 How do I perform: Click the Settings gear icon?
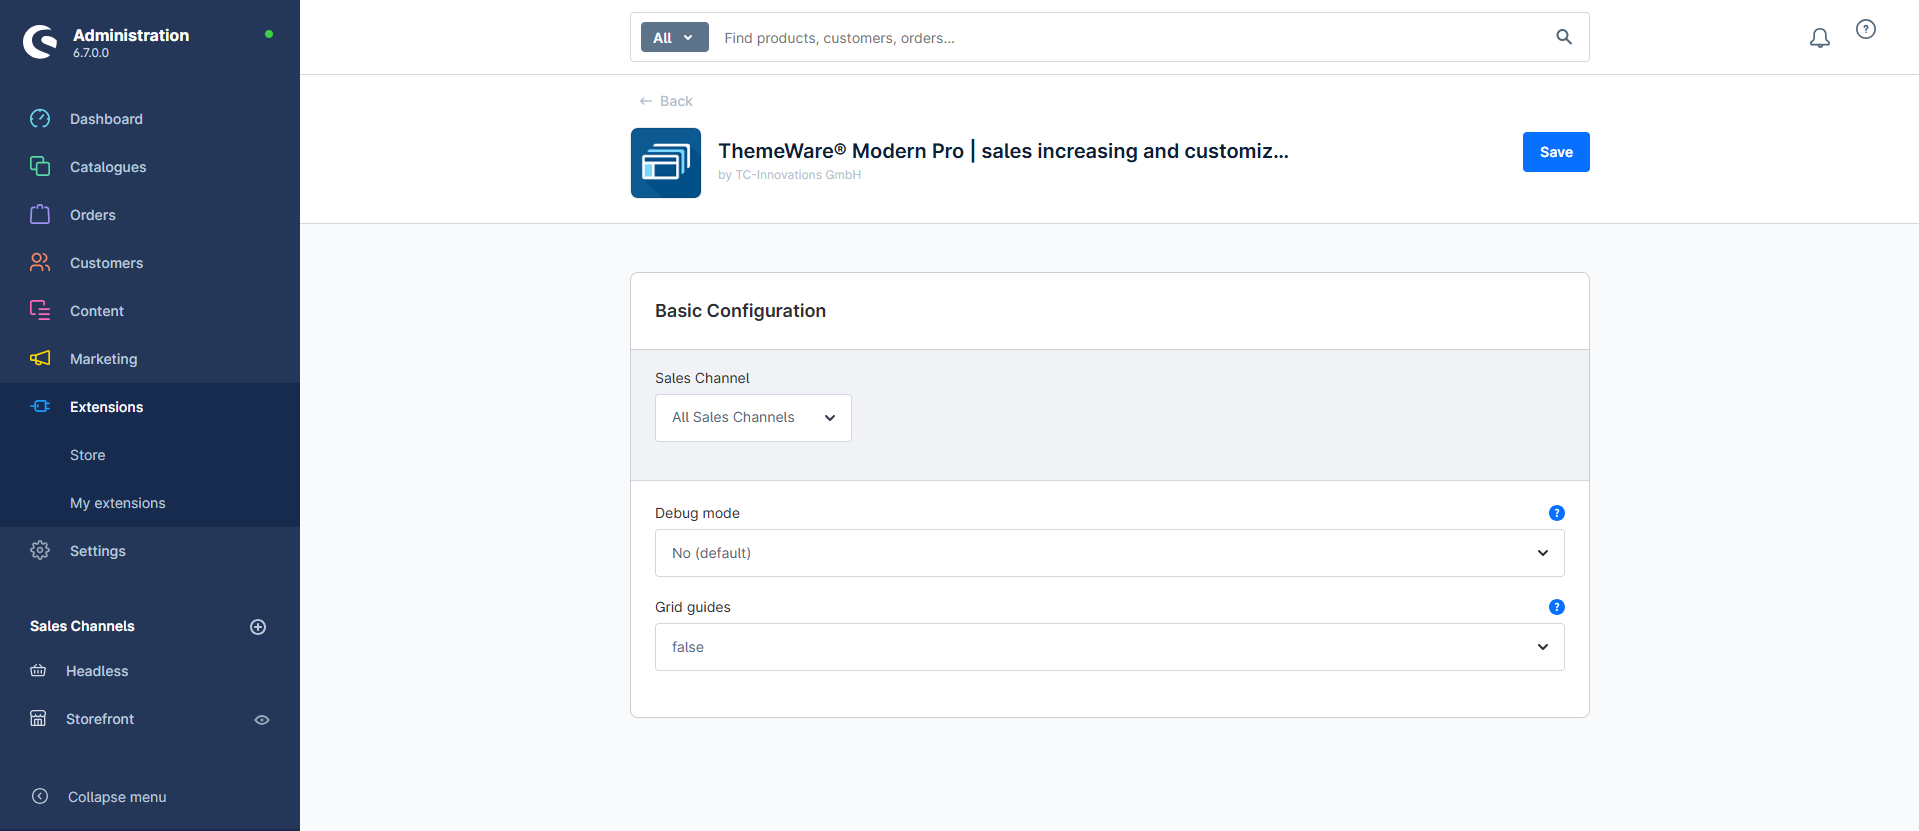tap(40, 551)
